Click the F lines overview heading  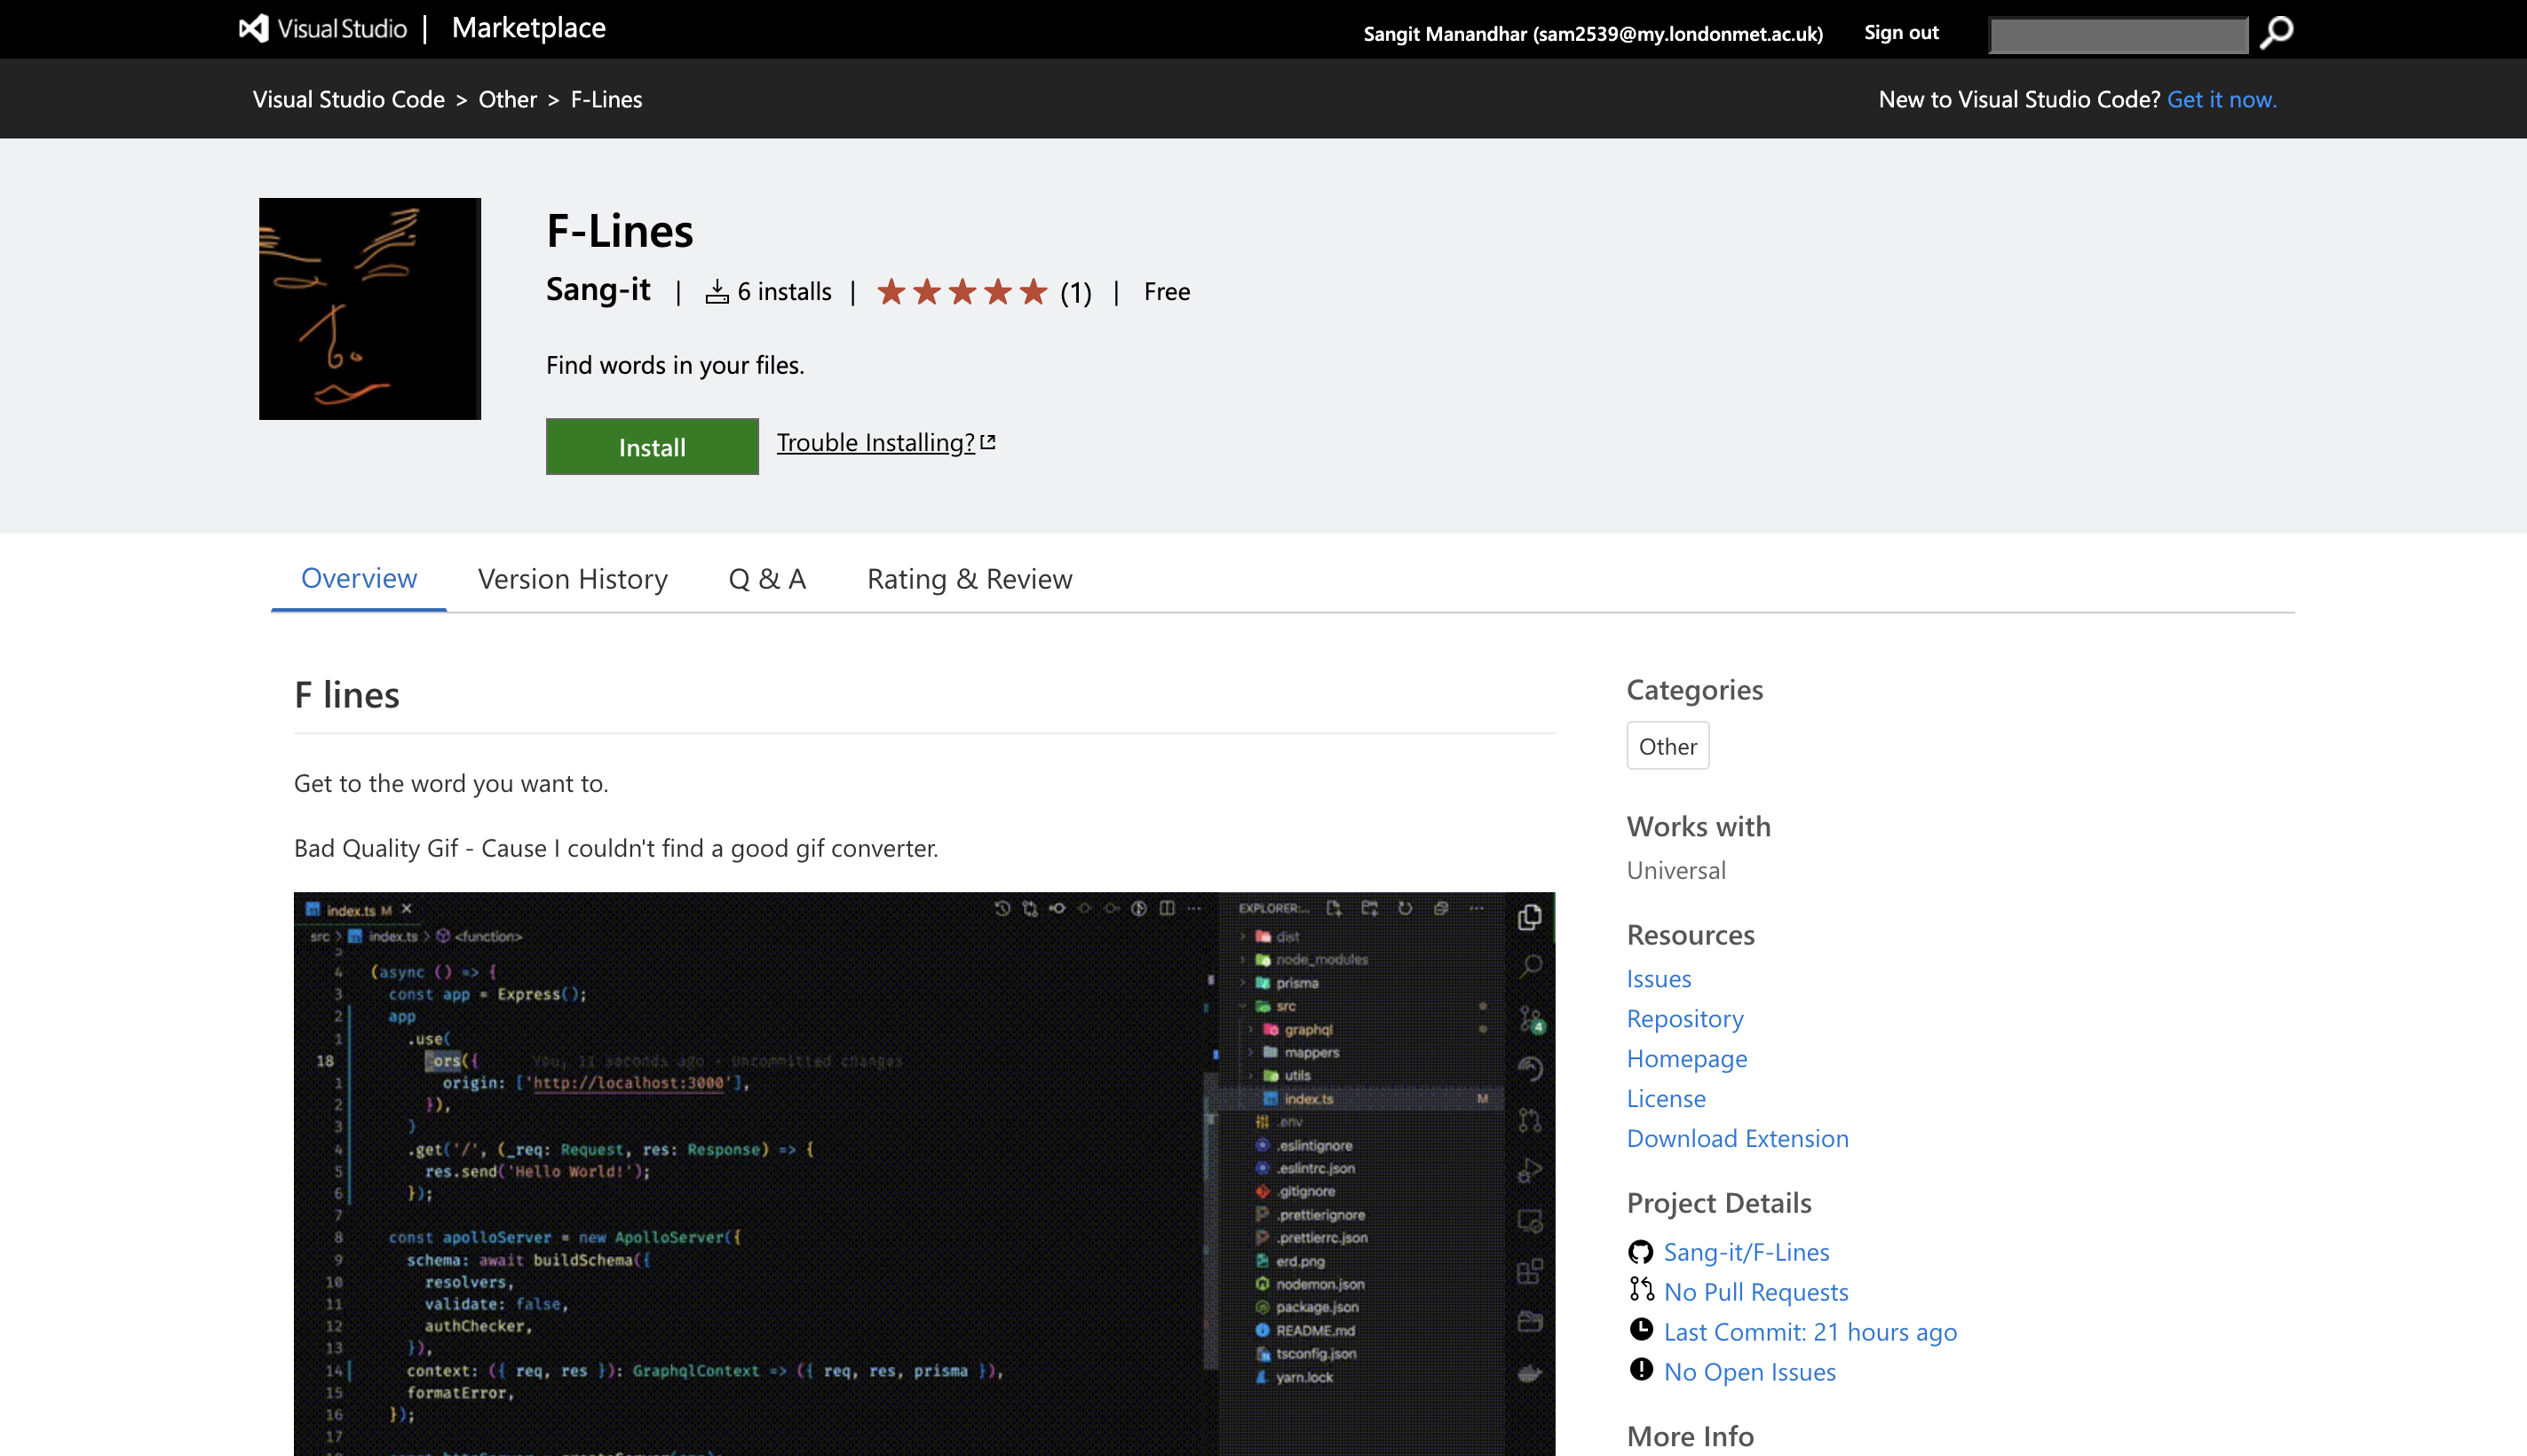[346, 695]
